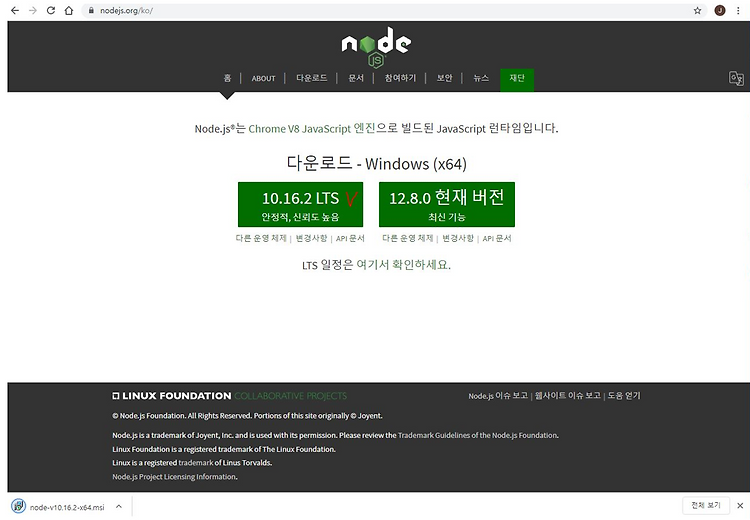
Task: Close the downloads bar
Action: [740, 506]
